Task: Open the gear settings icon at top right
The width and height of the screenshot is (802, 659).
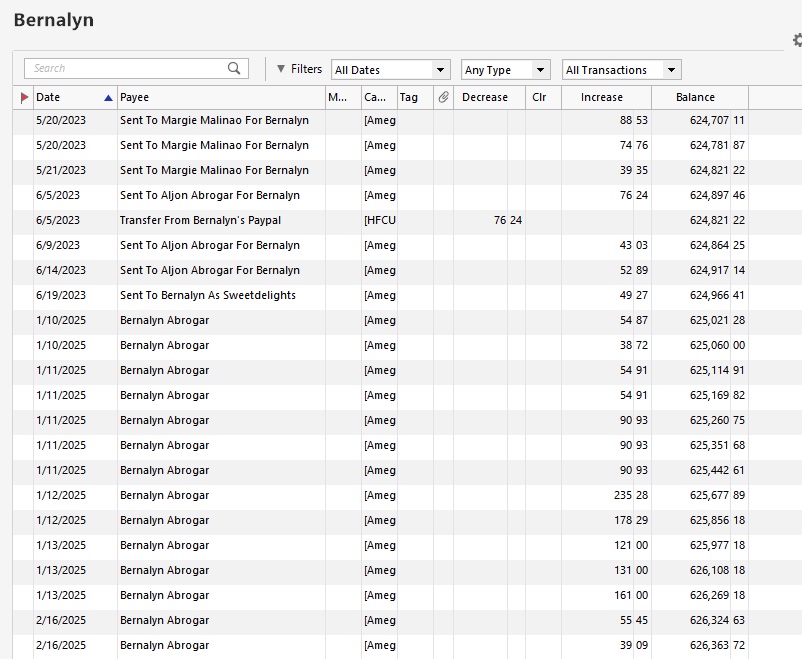Action: point(796,40)
